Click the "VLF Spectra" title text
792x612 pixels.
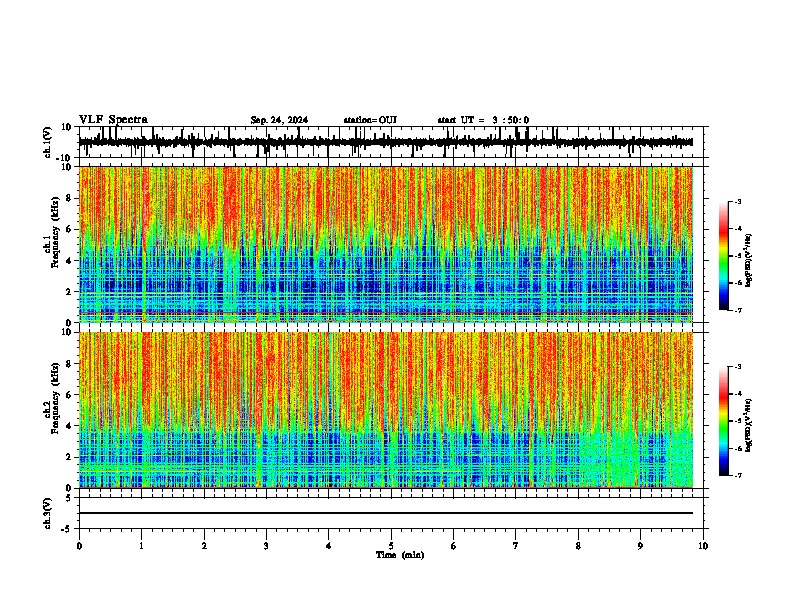coord(113,120)
